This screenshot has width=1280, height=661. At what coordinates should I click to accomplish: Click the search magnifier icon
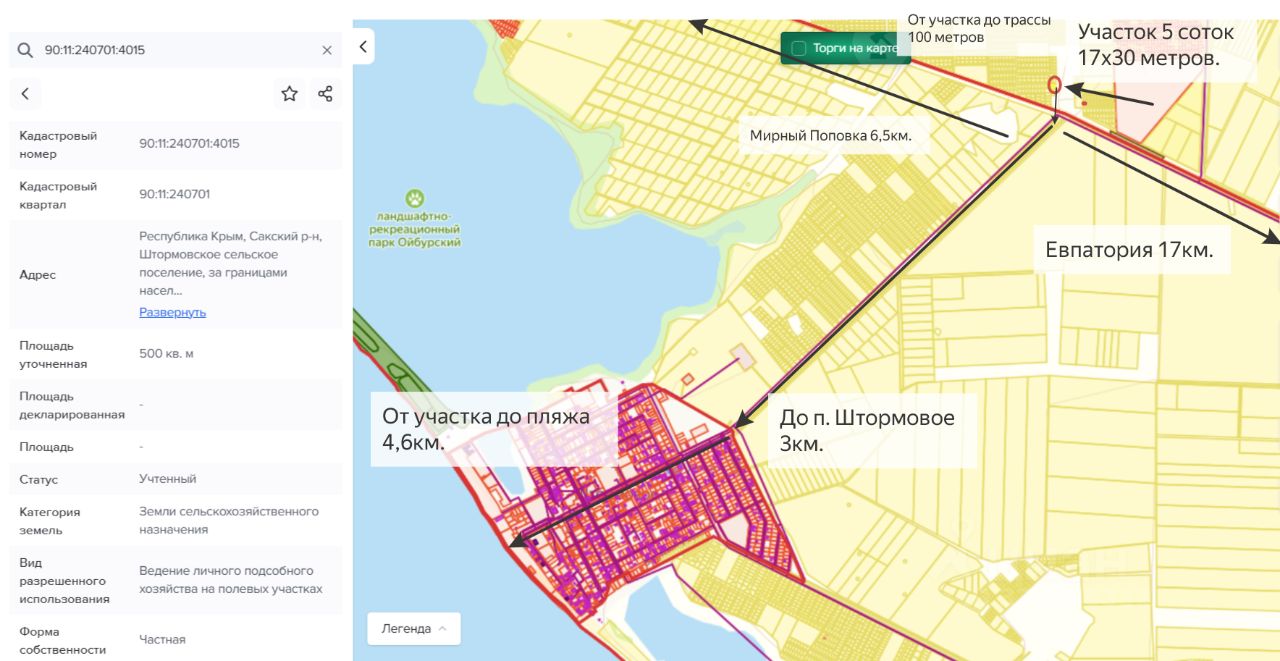(x=25, y=49)
